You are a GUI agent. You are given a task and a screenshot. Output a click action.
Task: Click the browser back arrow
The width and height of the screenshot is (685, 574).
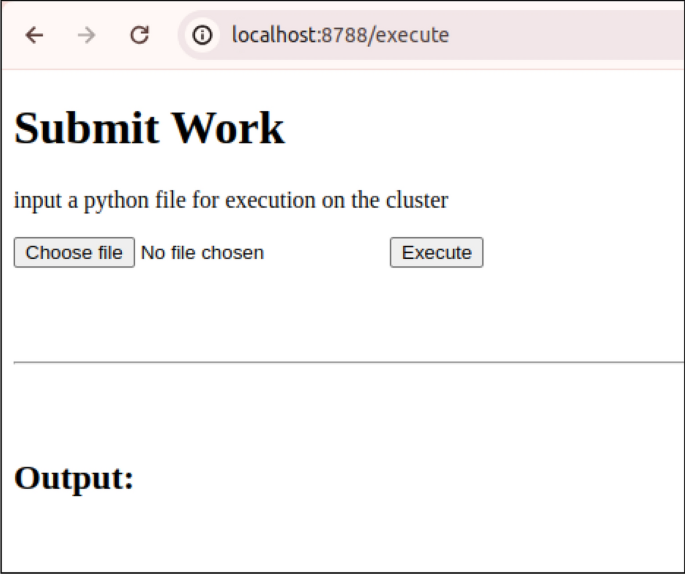(x=35, y=36)
